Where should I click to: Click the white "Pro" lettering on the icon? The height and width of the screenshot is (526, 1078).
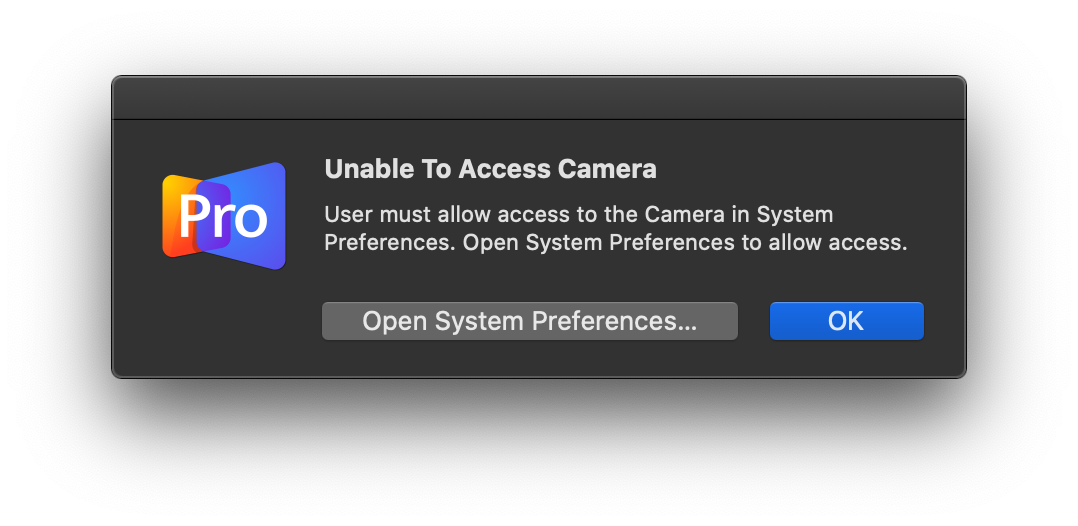pos(223,217)
